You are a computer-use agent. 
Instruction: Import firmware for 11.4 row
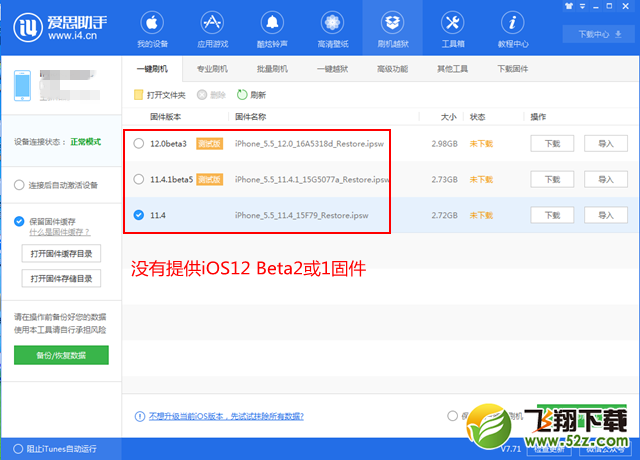click(x=606, y=215)
